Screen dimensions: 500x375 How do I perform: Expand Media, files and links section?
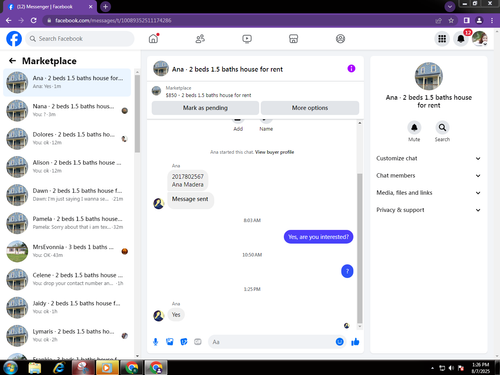[428, 193]
